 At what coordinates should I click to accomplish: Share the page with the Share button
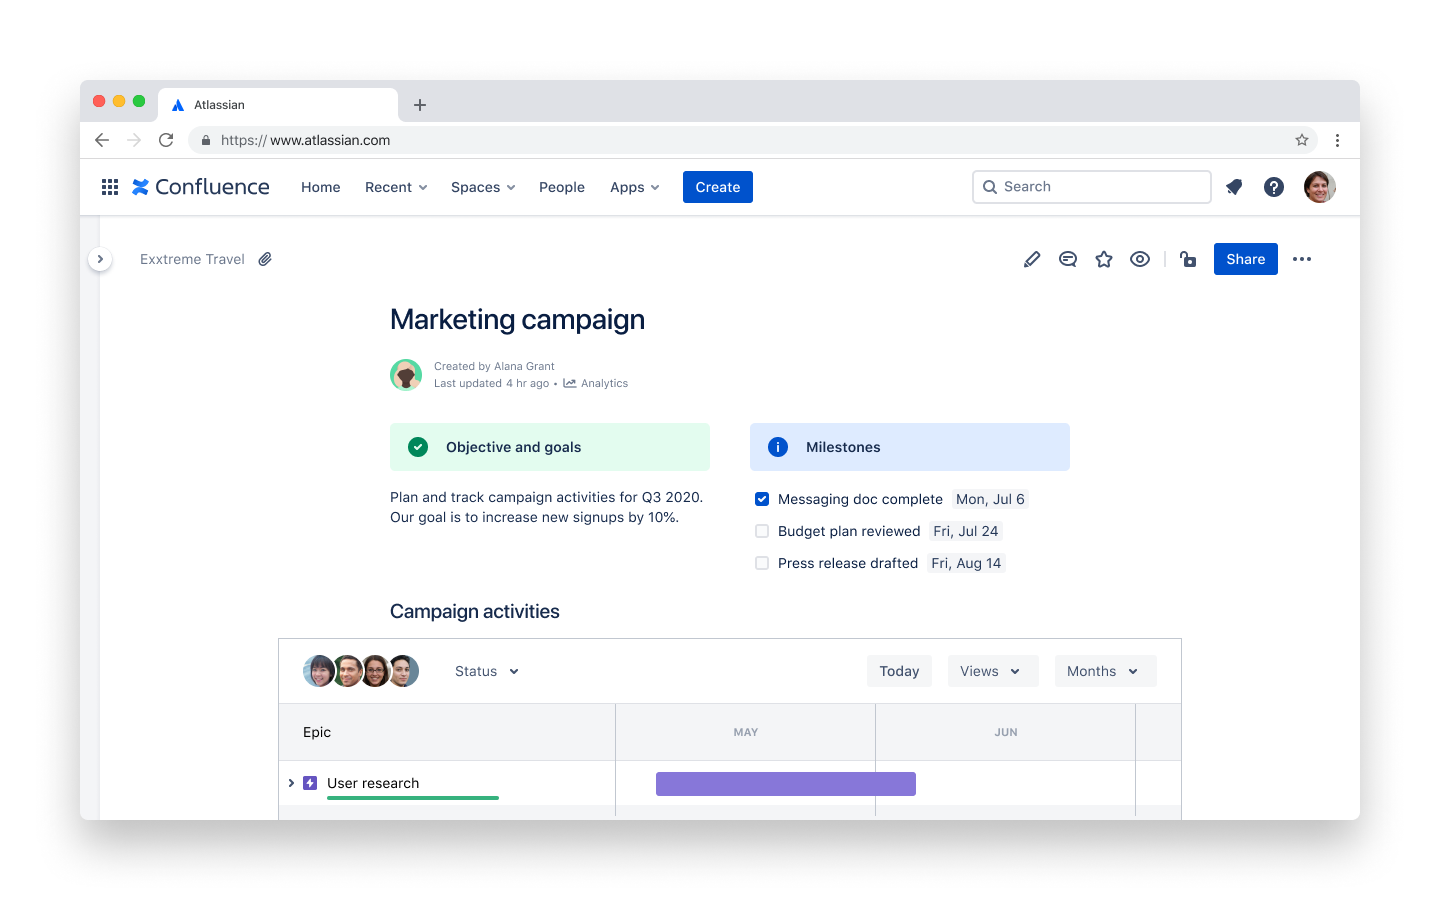tap(1245, 258)
